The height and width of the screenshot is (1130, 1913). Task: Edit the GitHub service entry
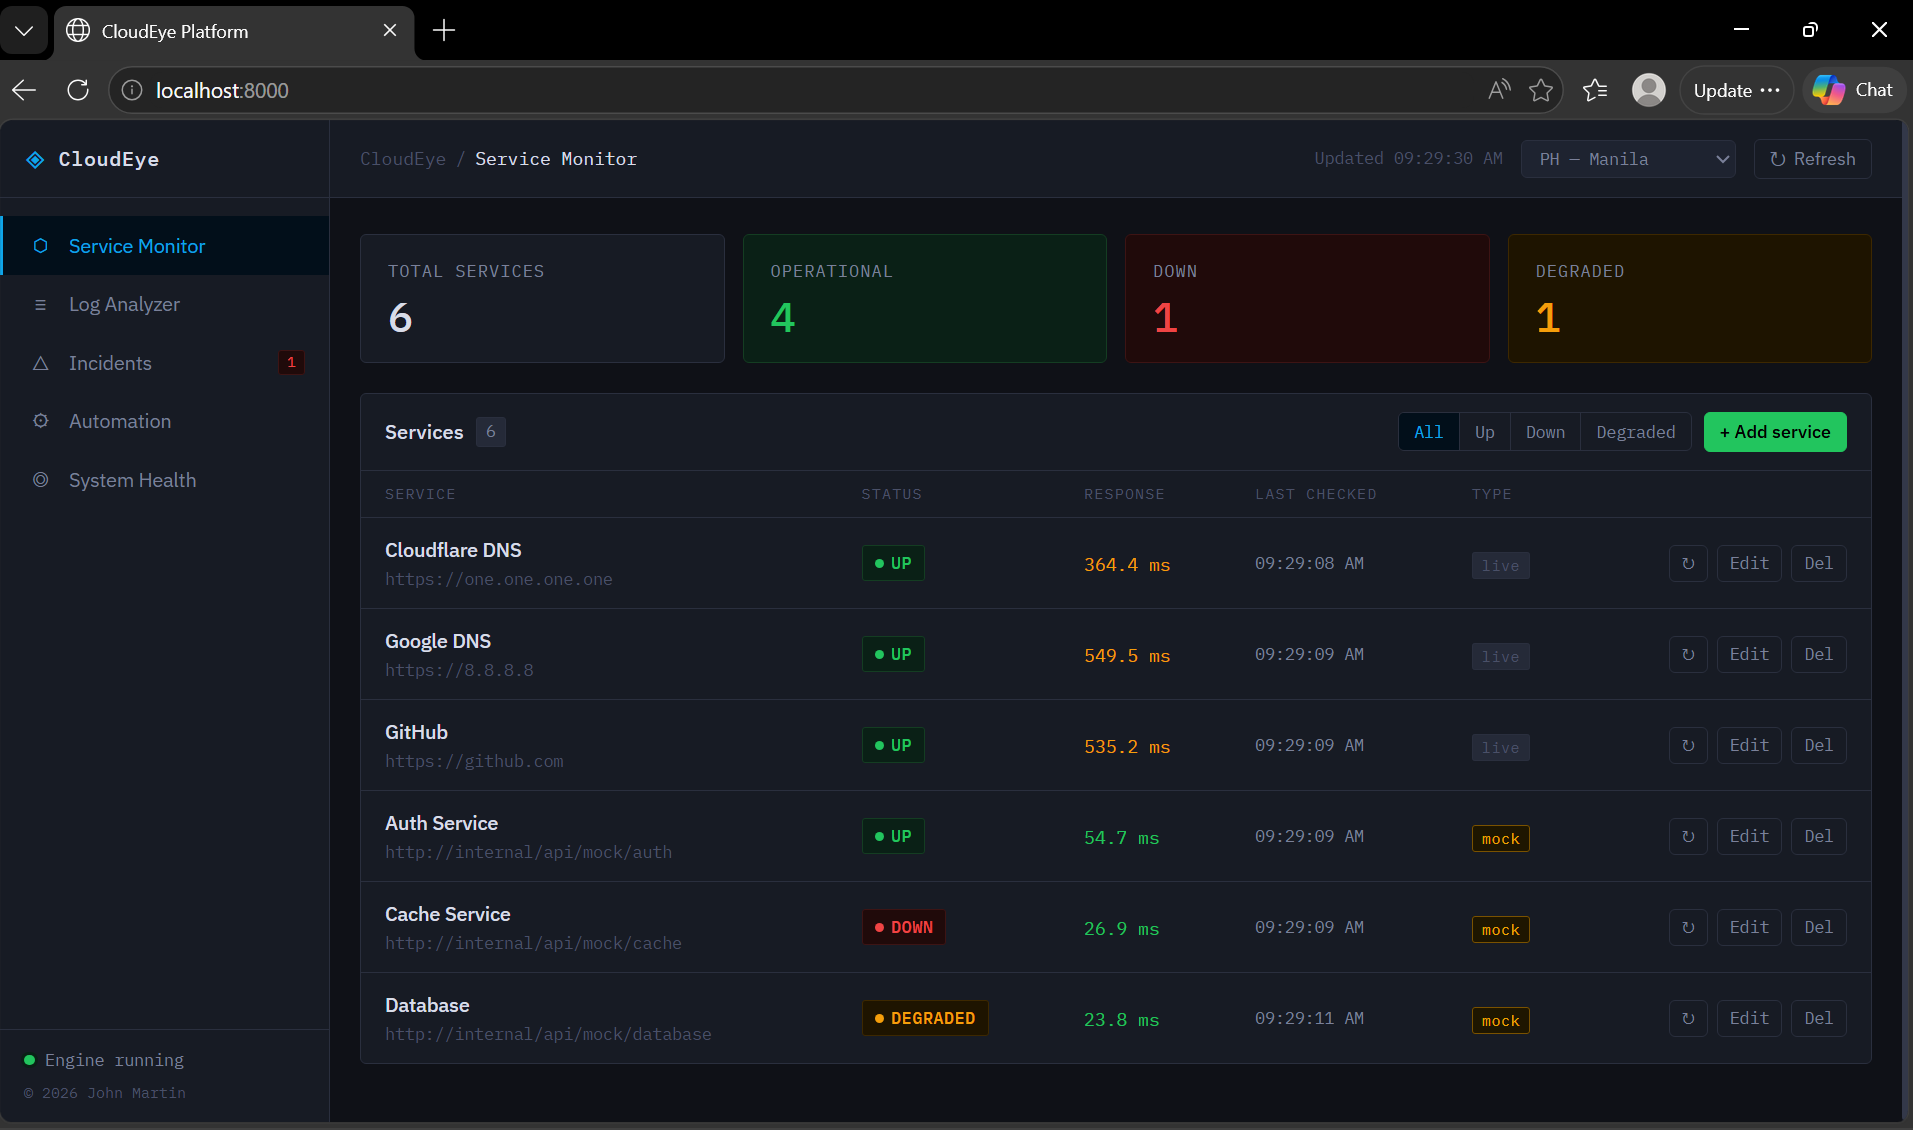coord(1748,746)
